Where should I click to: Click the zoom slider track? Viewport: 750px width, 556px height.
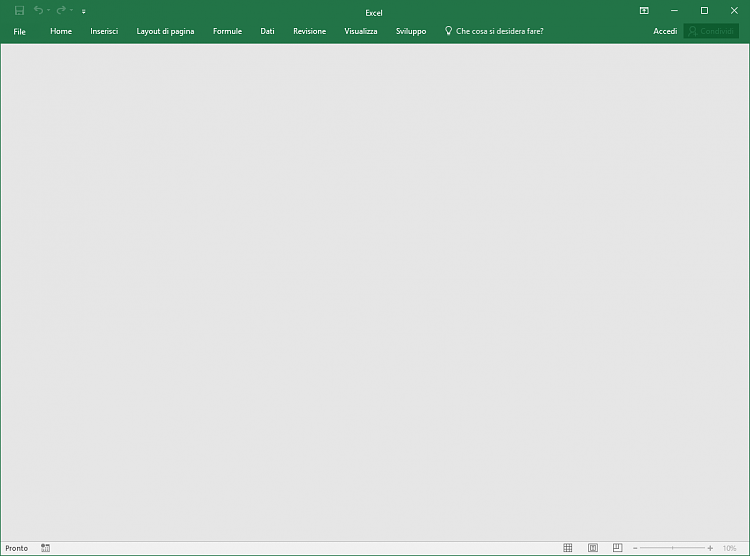[x=673, y=548]
